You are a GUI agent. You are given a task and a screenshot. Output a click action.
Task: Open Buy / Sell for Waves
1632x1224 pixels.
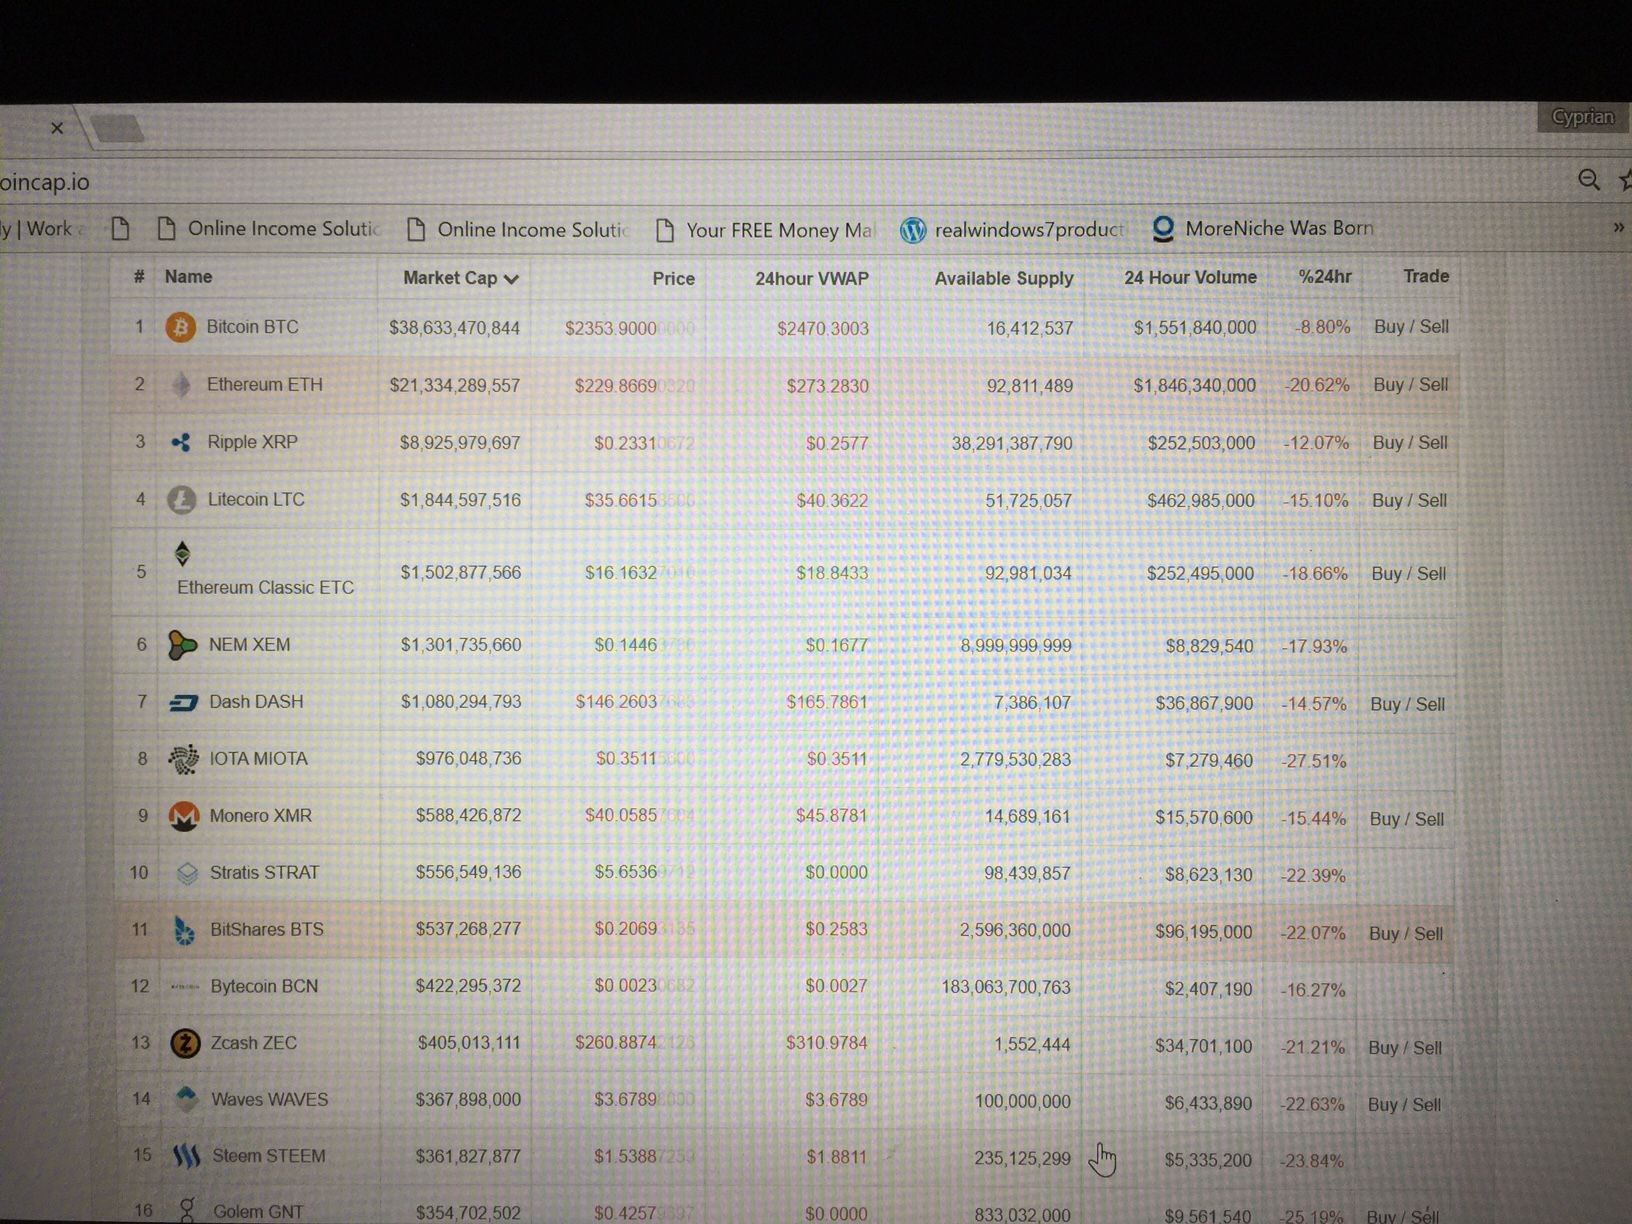click(x=1404, y=1105)
